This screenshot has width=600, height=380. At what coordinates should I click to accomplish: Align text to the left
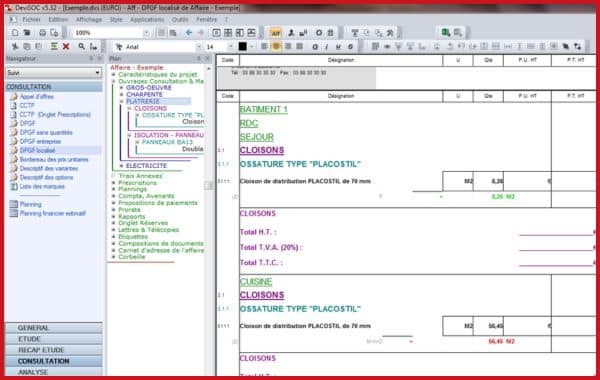264,47
